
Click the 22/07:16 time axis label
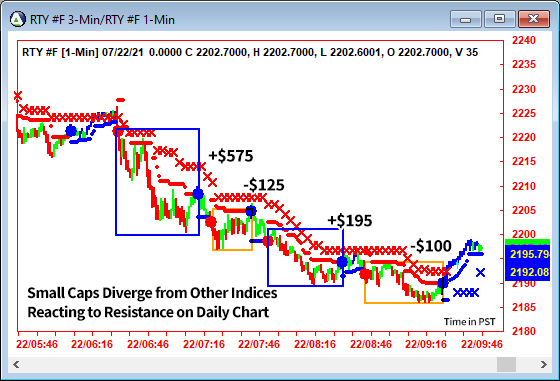pos(204,344)
